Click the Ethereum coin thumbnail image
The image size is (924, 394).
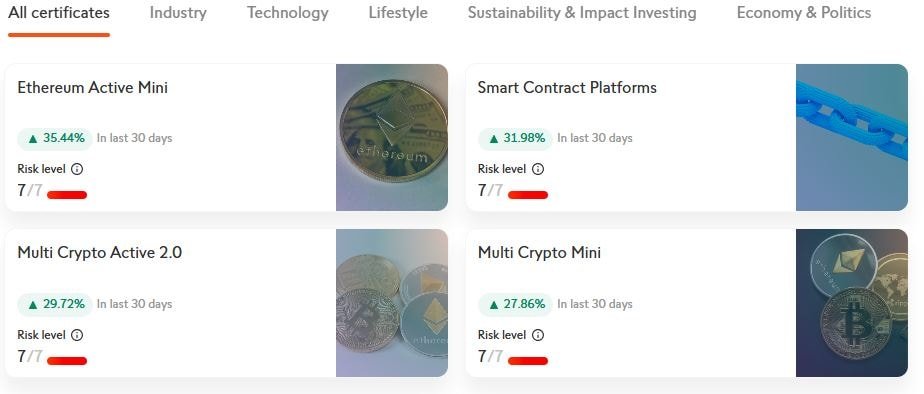pyautogui.click(x=392, y=137)
